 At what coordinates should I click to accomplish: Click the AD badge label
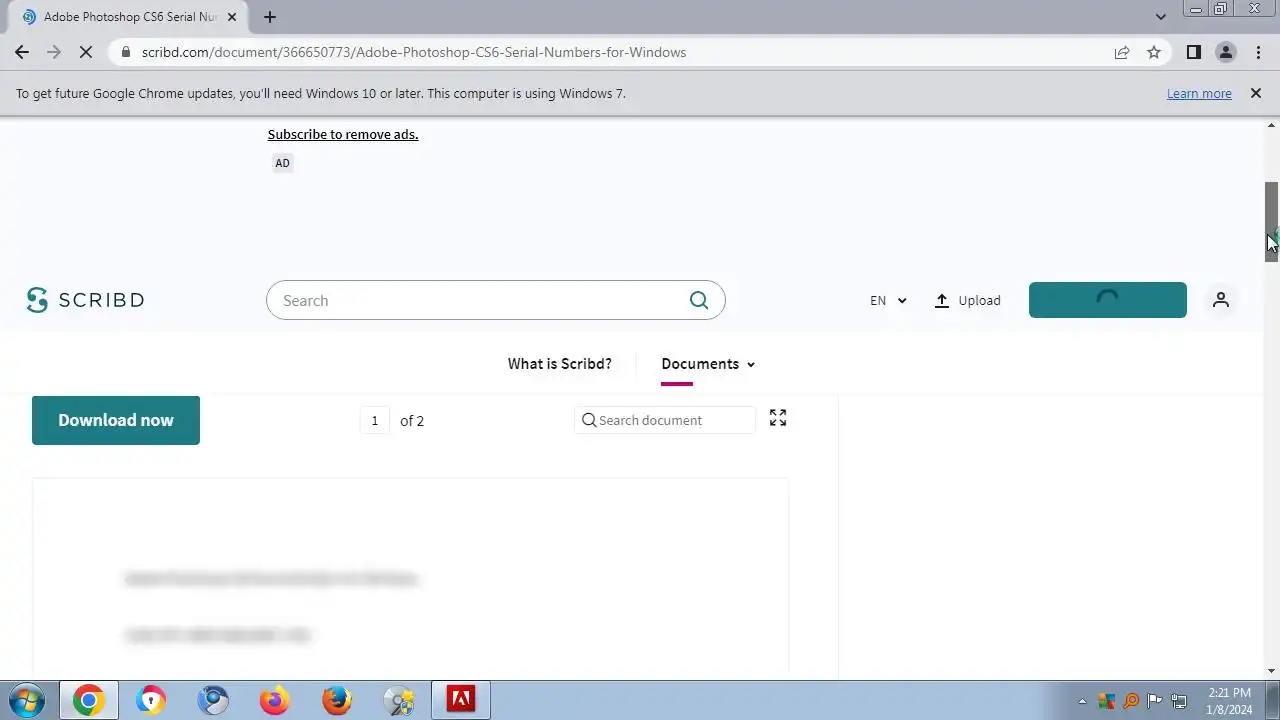pyautogui.click(x=282, y=163)
